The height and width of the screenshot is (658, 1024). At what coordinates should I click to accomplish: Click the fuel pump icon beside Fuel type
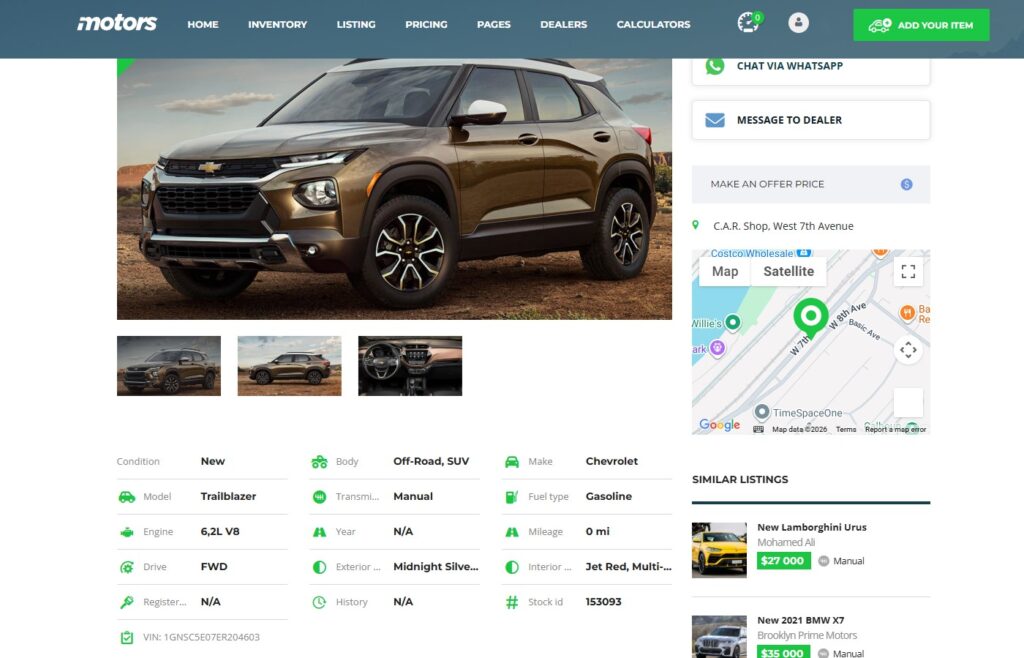click(x=510, y=496)
